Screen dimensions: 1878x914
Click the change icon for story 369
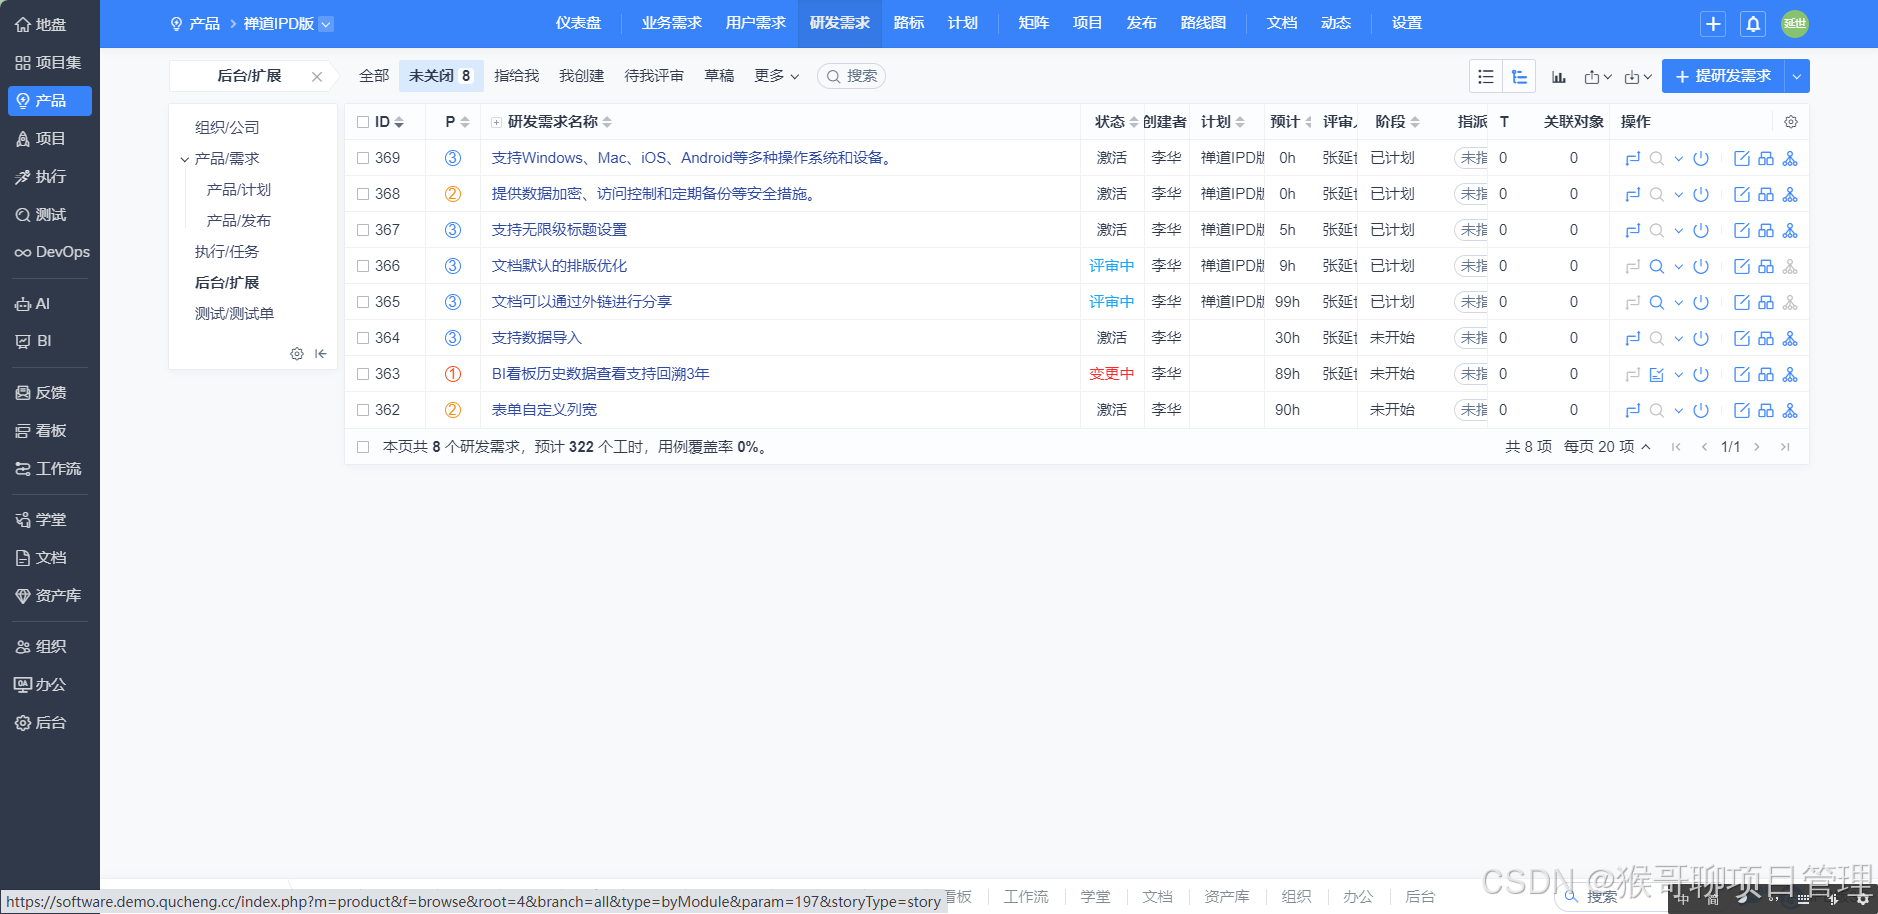[1632, 158]
